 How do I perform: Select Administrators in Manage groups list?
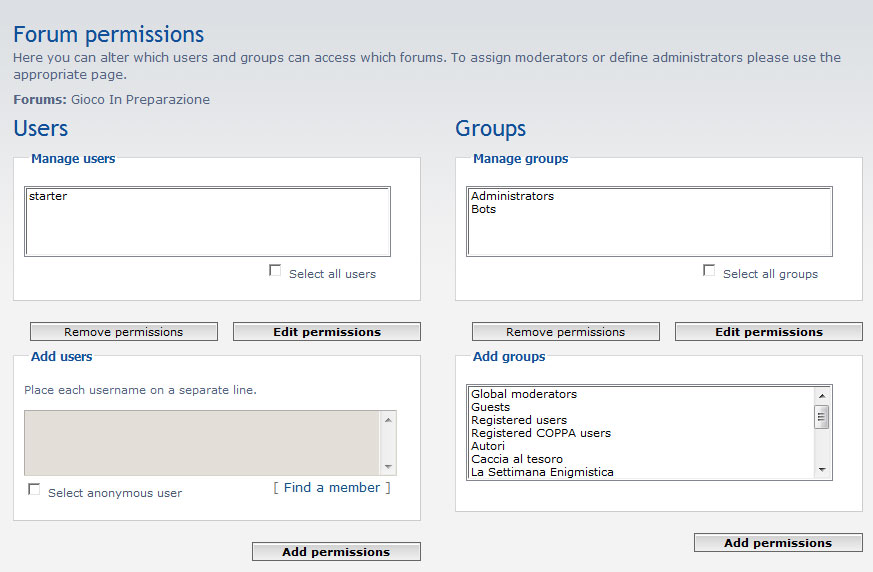512,197
